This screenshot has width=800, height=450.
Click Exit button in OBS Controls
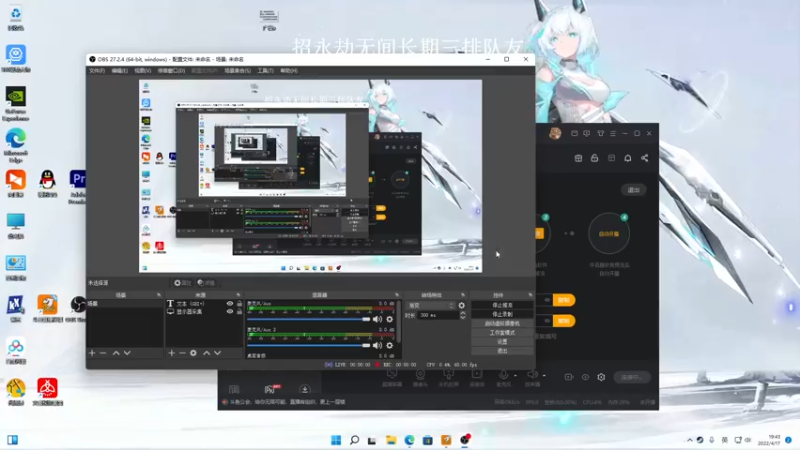coord(502,351)
